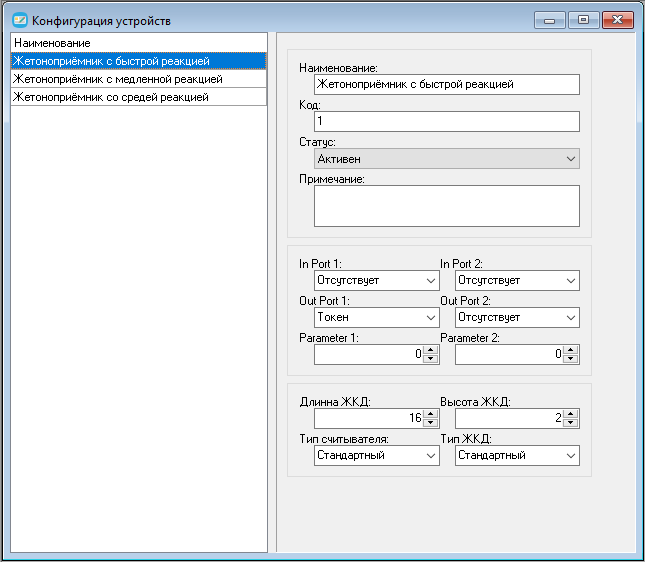Increase Parameter 2 with the up arrow
This screenshot has height=562, width=645.
coord(571,350)
